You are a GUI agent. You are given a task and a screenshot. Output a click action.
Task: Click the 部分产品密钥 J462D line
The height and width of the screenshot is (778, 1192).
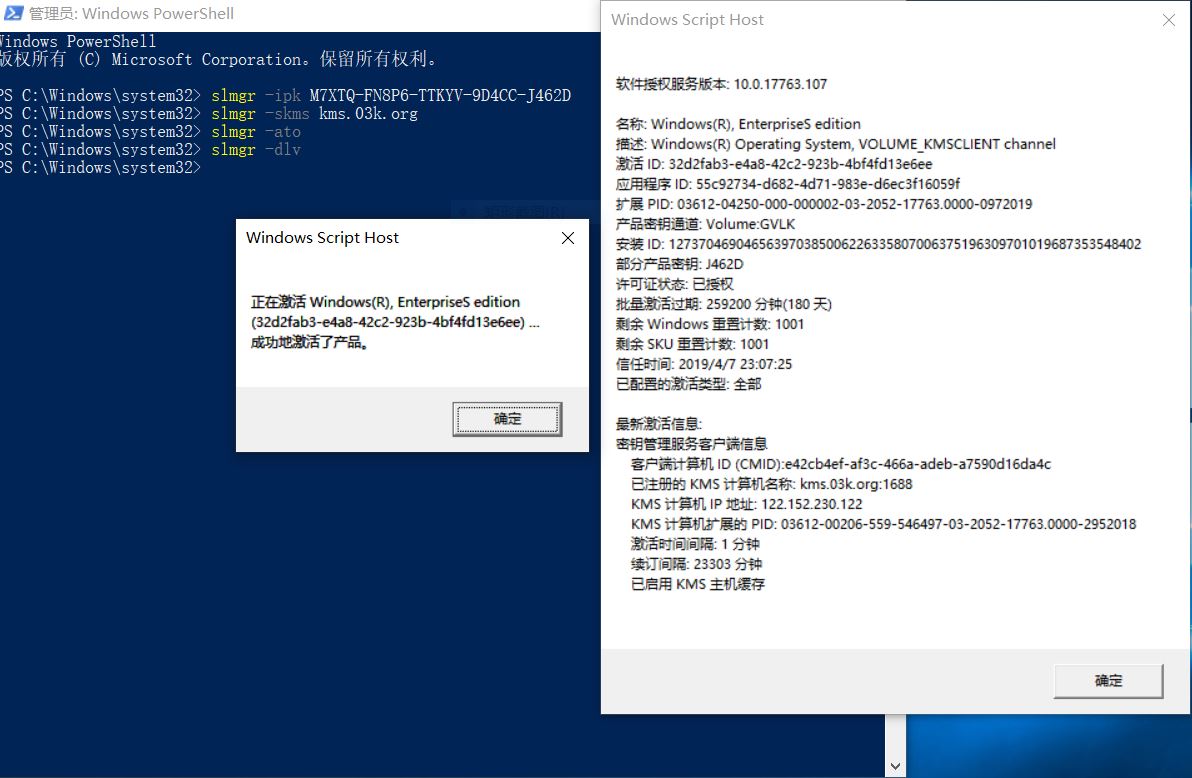click(680, 264)
